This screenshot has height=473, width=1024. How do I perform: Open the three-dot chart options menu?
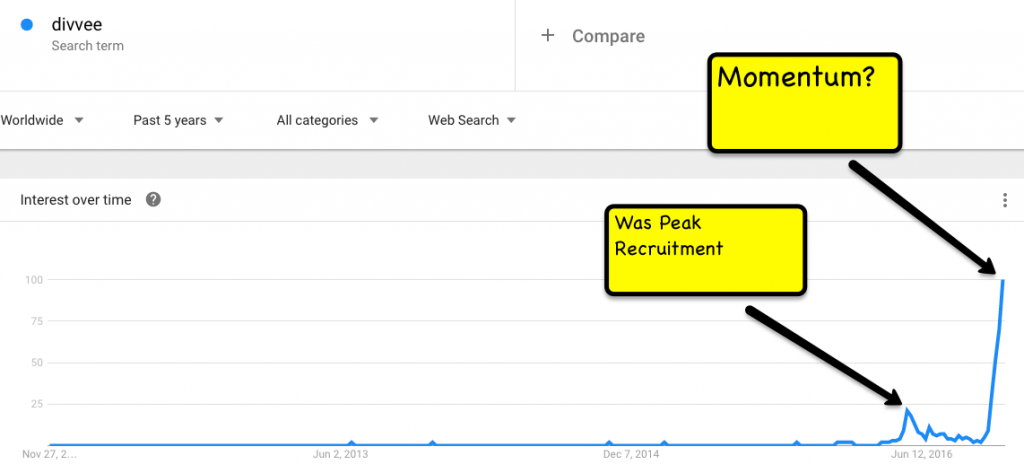click(1004, 201)
